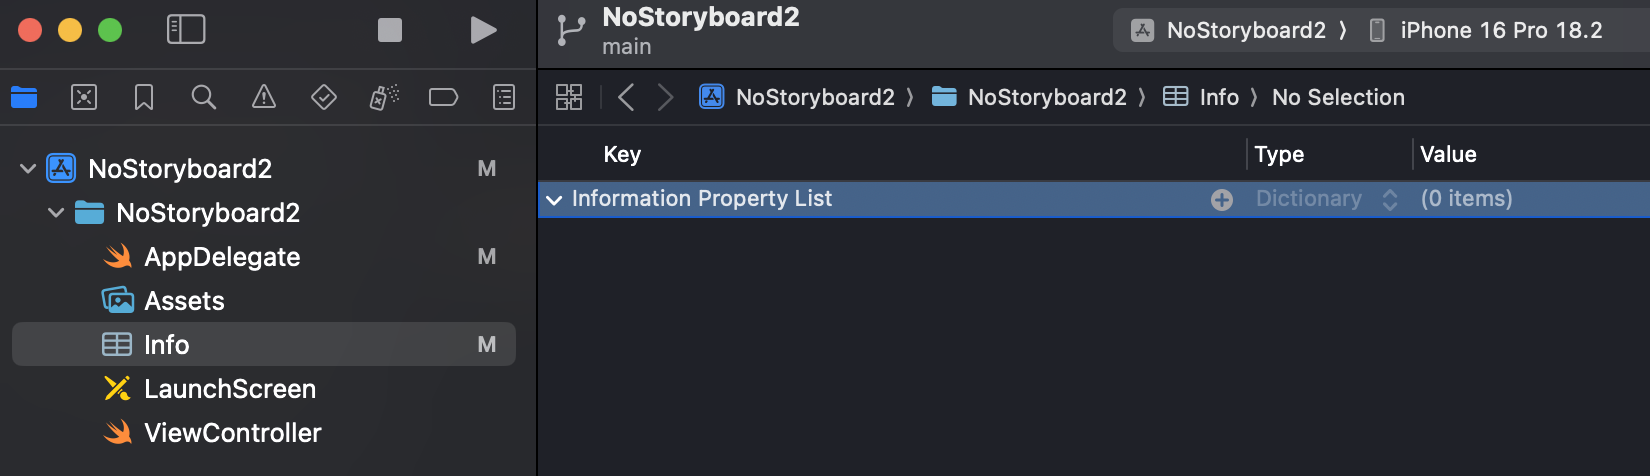The image size is (1650, 476).
Task: Change the Dictionary type stepper
Action: pos(1390,199)
